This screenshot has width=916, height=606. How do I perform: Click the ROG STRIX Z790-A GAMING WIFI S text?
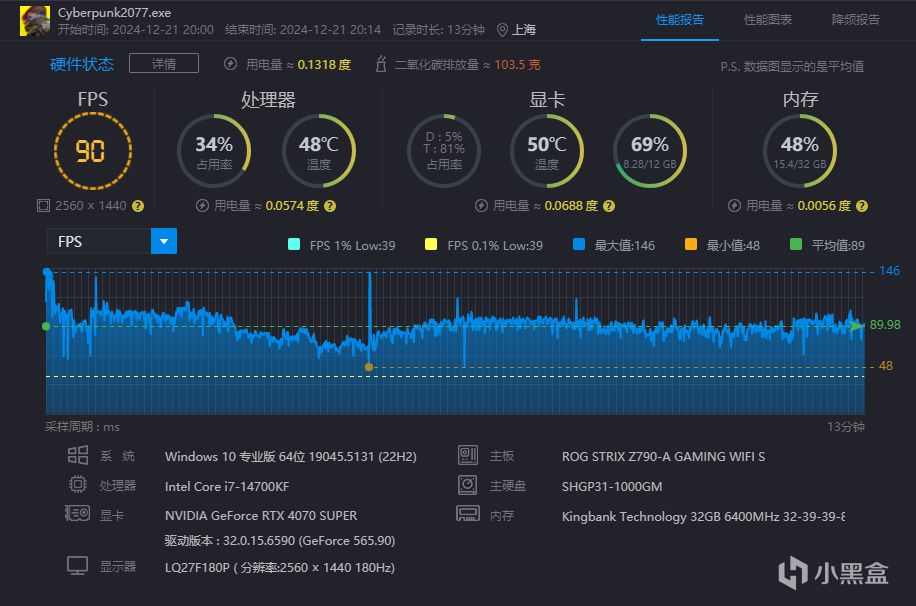[663, 456]
